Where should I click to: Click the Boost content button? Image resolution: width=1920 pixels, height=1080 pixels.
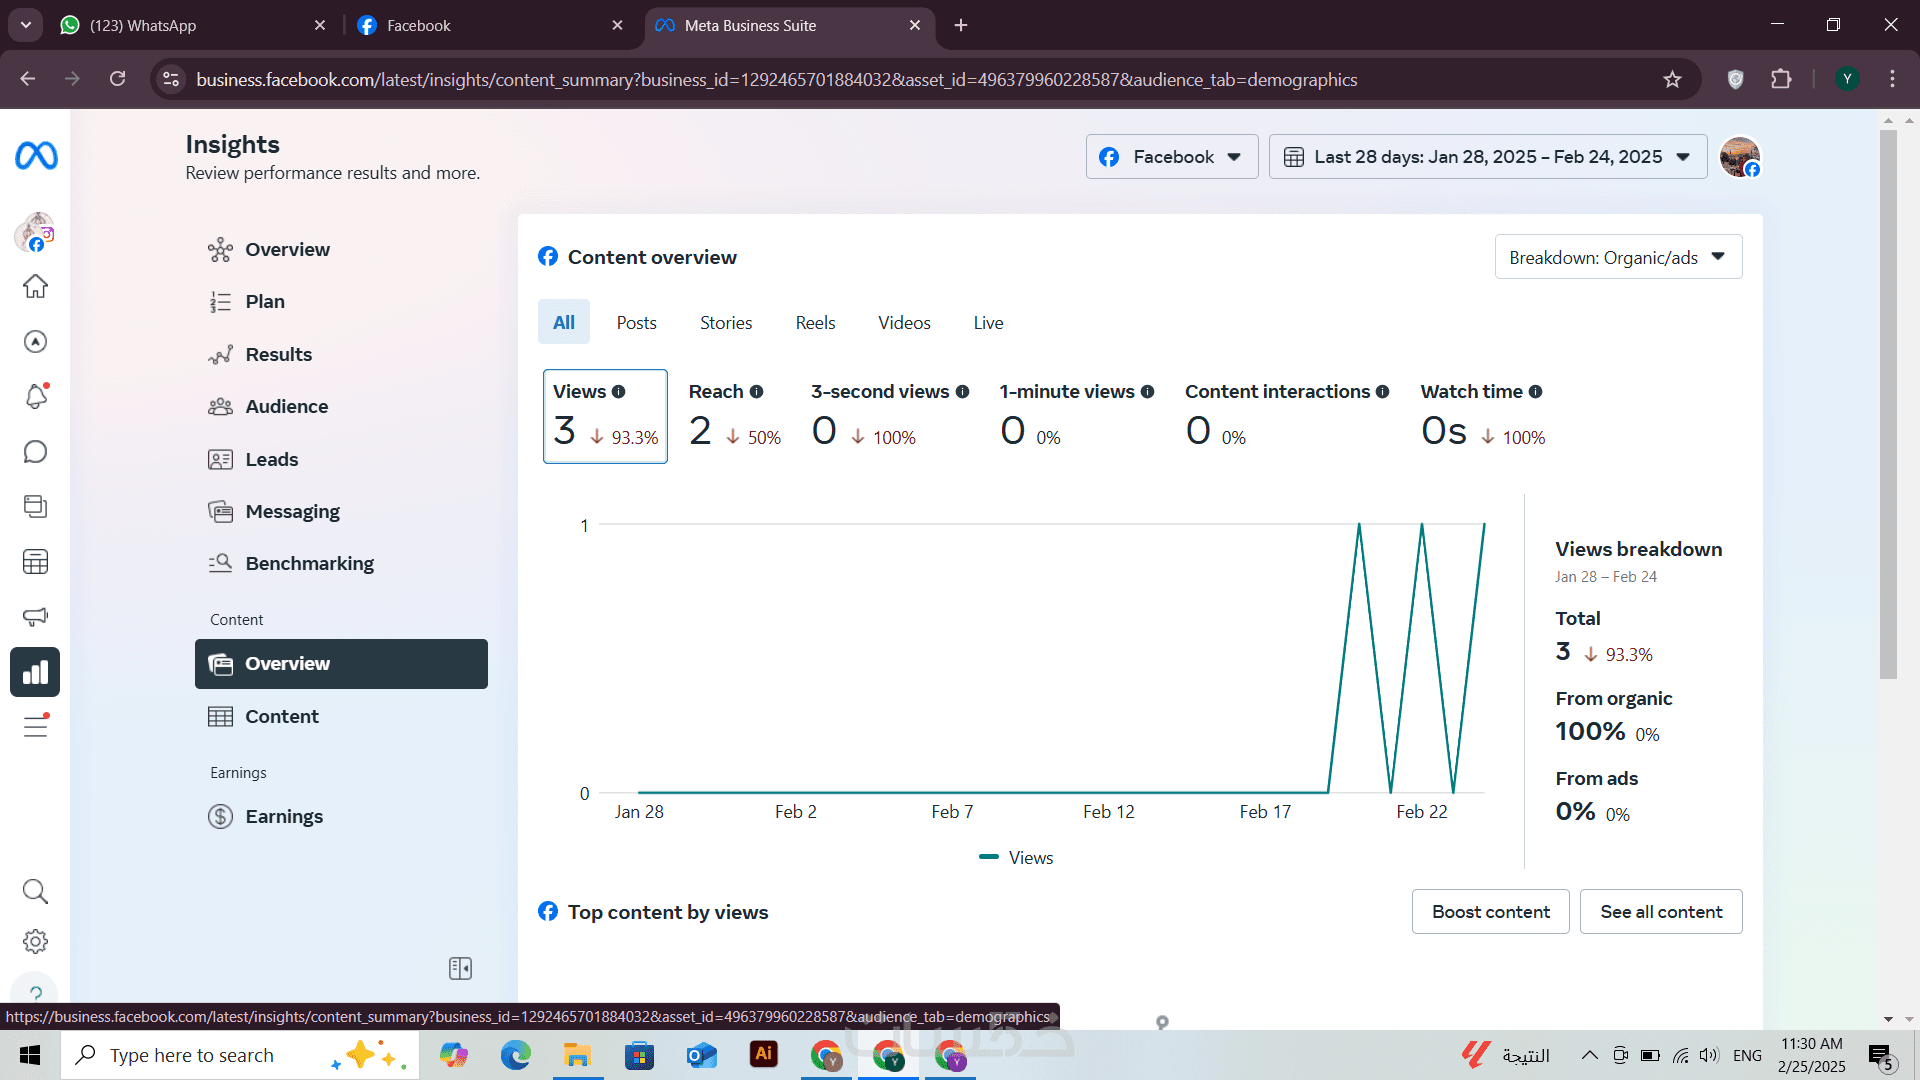(x=1490, y=912)
